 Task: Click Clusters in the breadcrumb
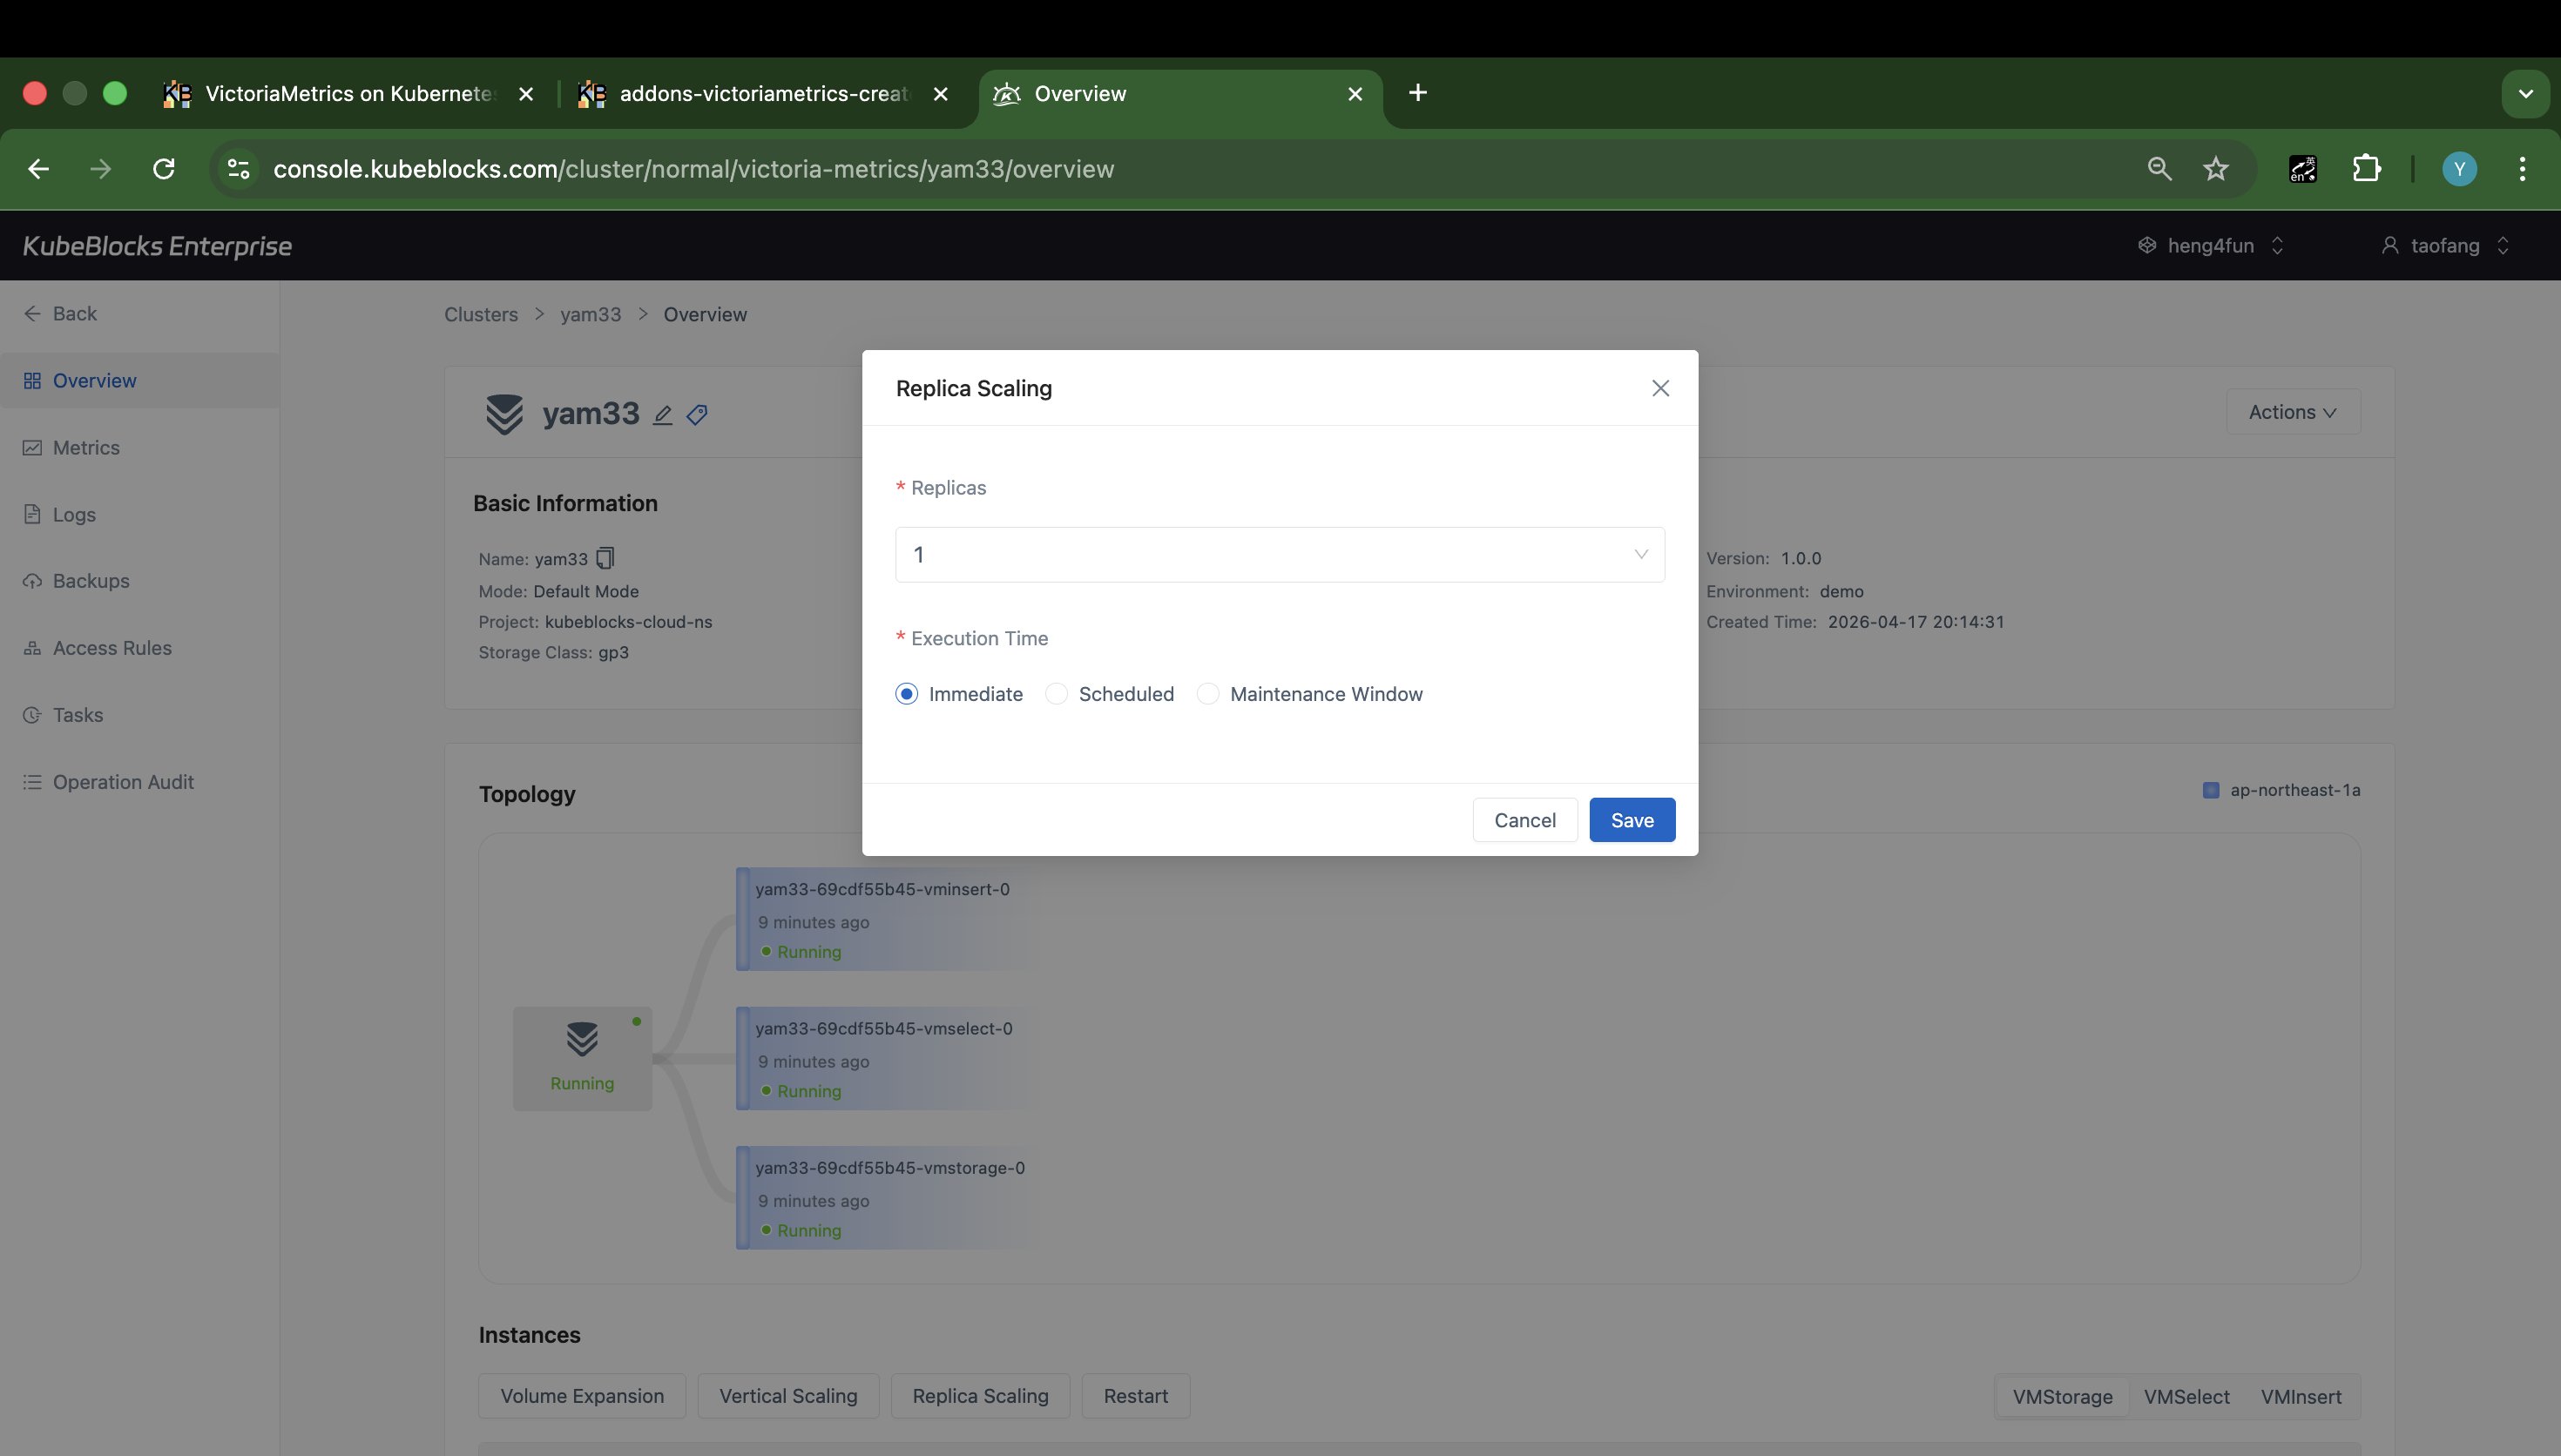tap(481, 314)
